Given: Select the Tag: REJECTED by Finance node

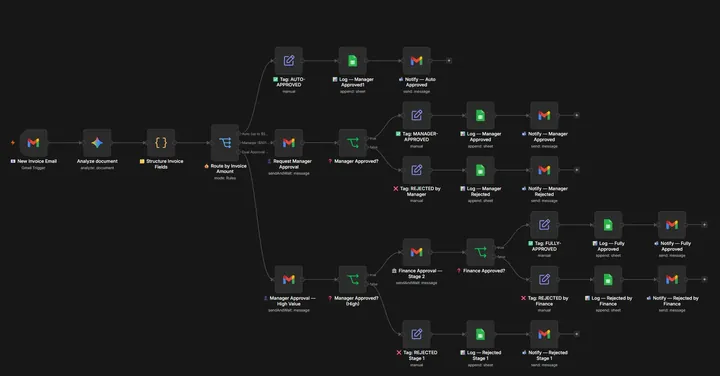Looking at the screenshot, I should pyautogui.click(x=544, y=279).
